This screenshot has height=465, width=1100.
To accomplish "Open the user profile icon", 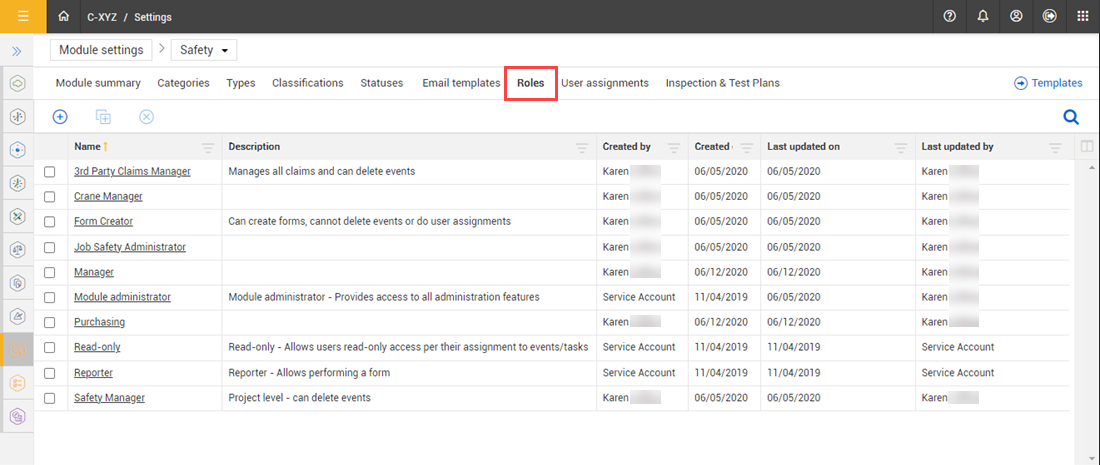I will coord(1016,17).
